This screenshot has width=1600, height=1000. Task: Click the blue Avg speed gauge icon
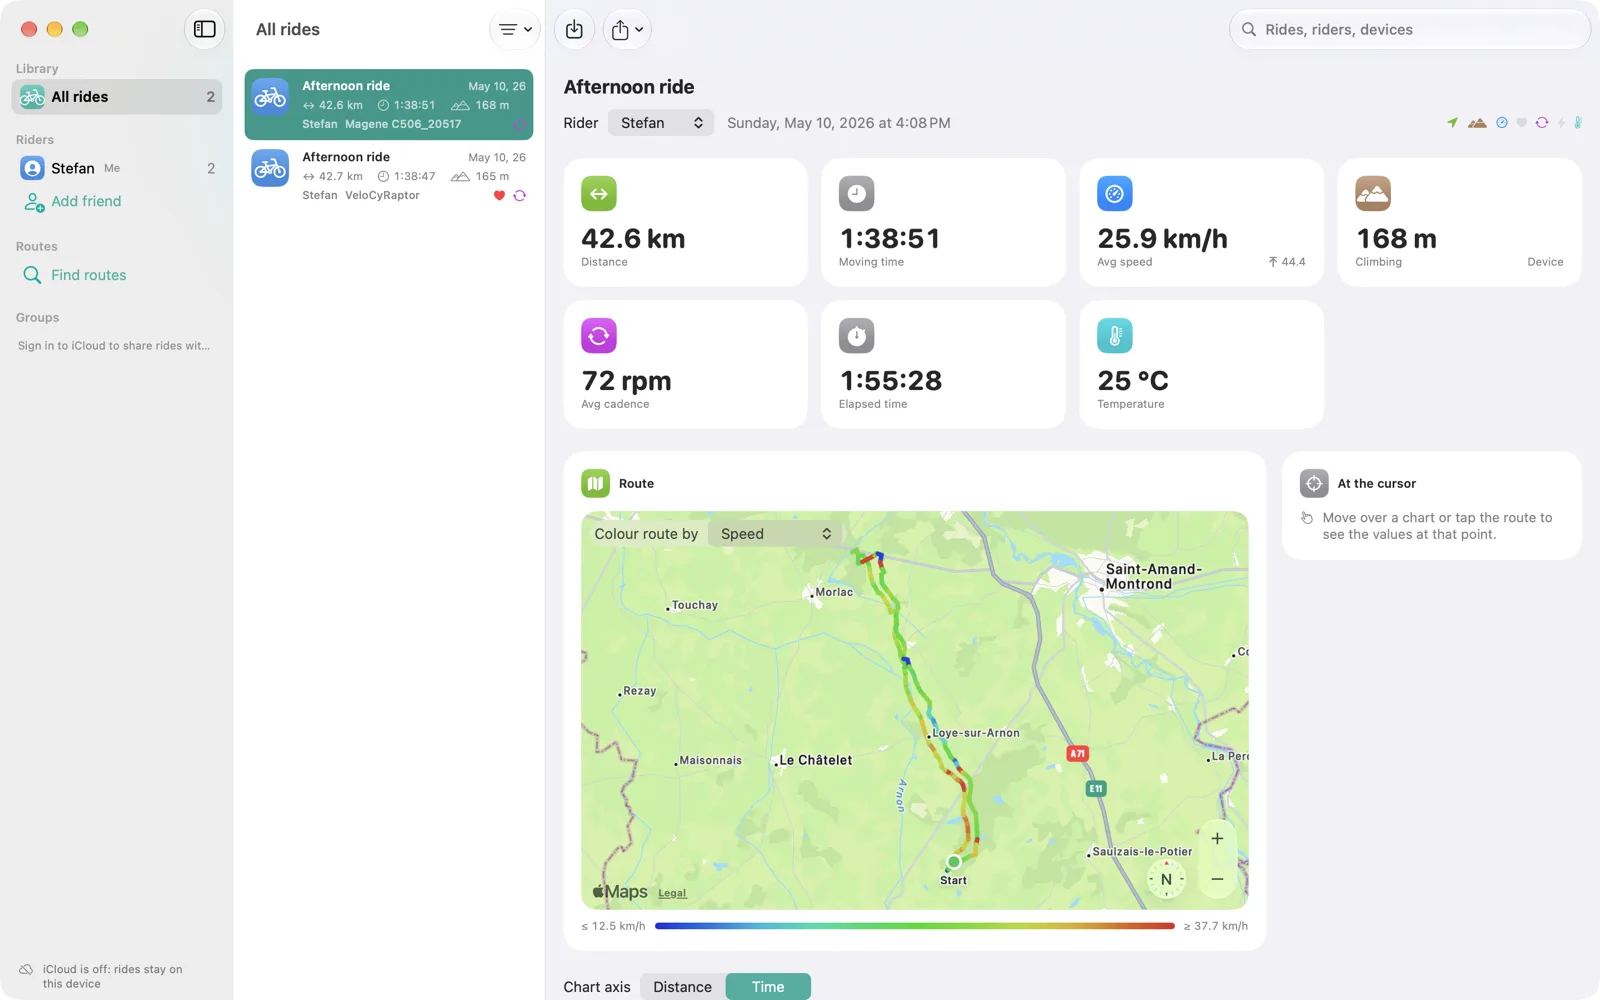point(1115,194)
